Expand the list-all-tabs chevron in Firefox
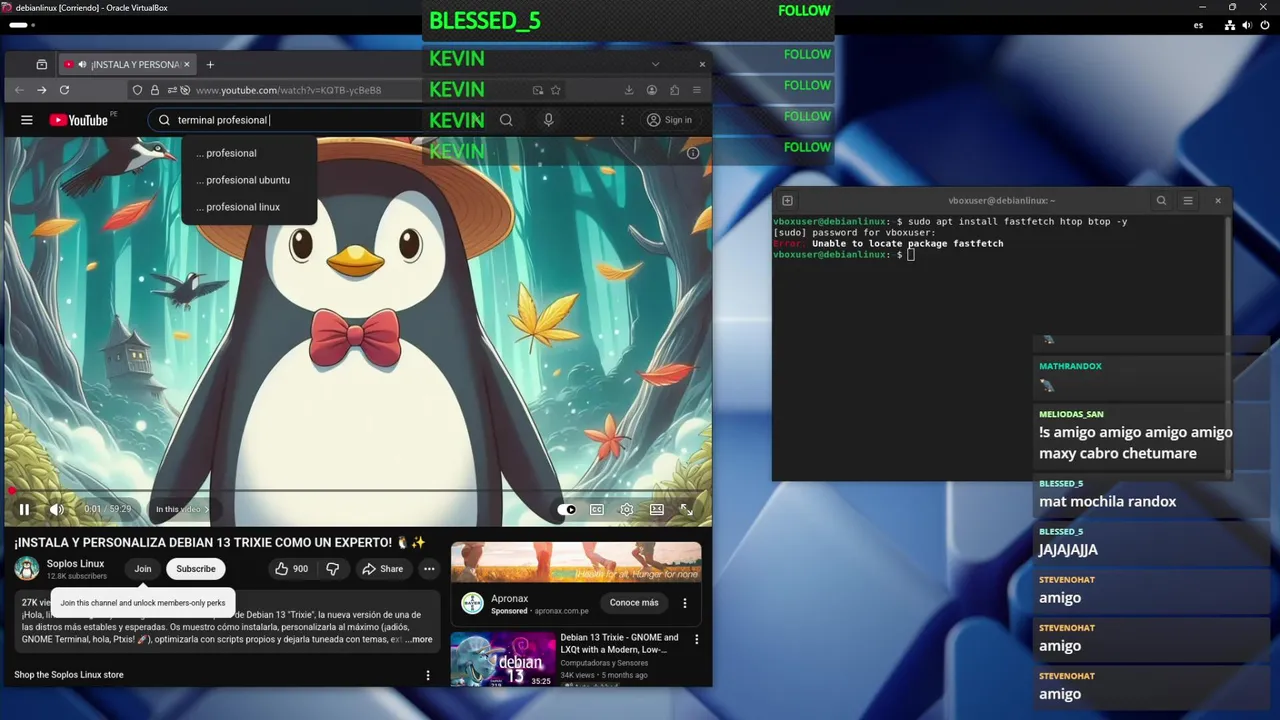Viewport: 1280px width, 720px height. (x=655, y=64)
